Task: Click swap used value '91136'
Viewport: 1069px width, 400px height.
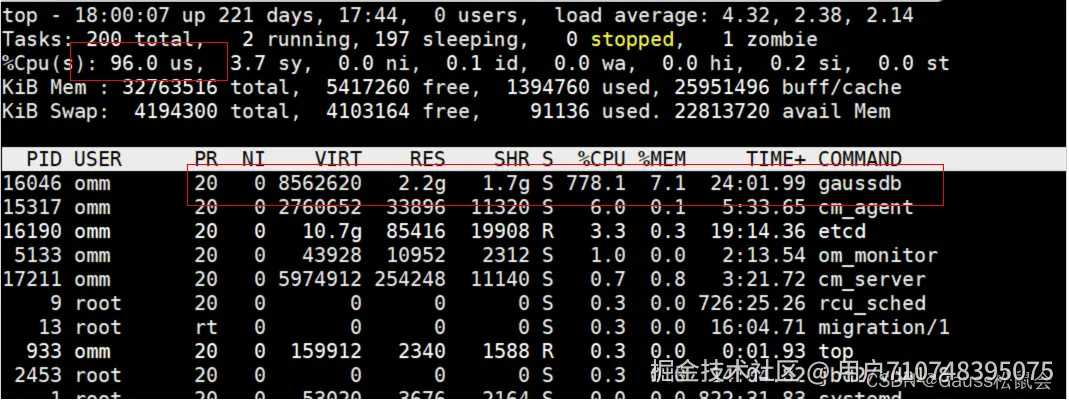Action: pos(560,111)
